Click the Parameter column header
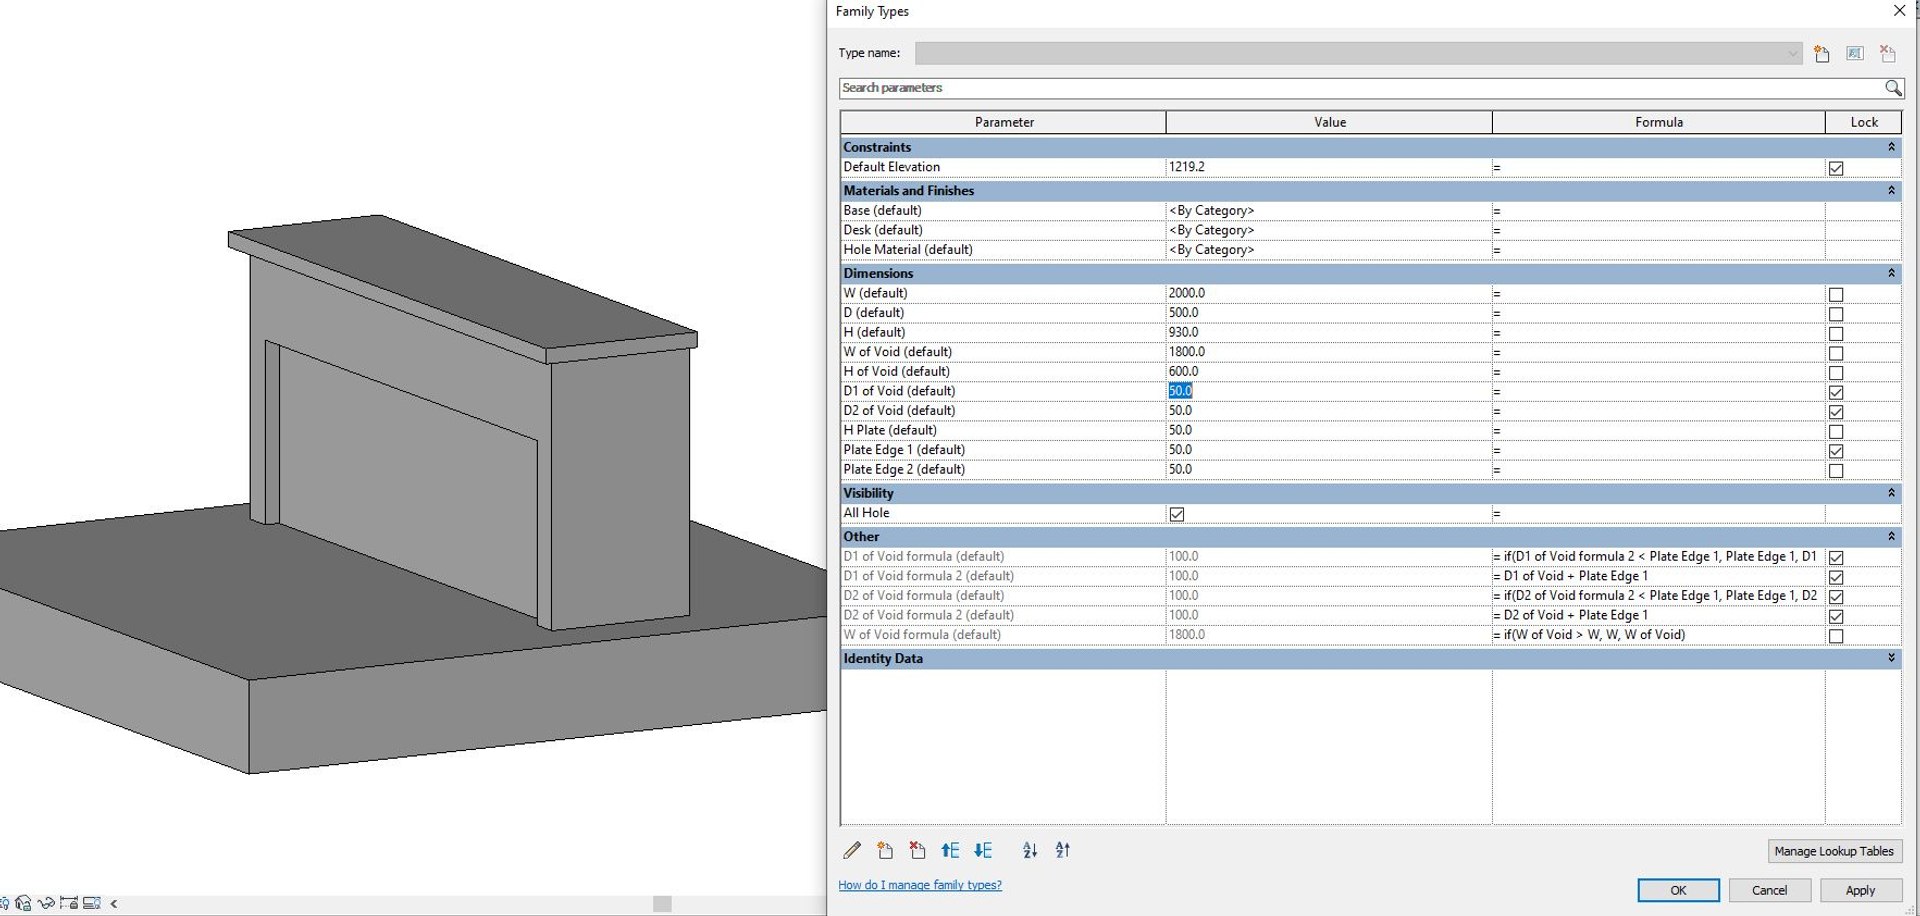This screenshot has width=1920, height=916. (x=1003, y=122)
